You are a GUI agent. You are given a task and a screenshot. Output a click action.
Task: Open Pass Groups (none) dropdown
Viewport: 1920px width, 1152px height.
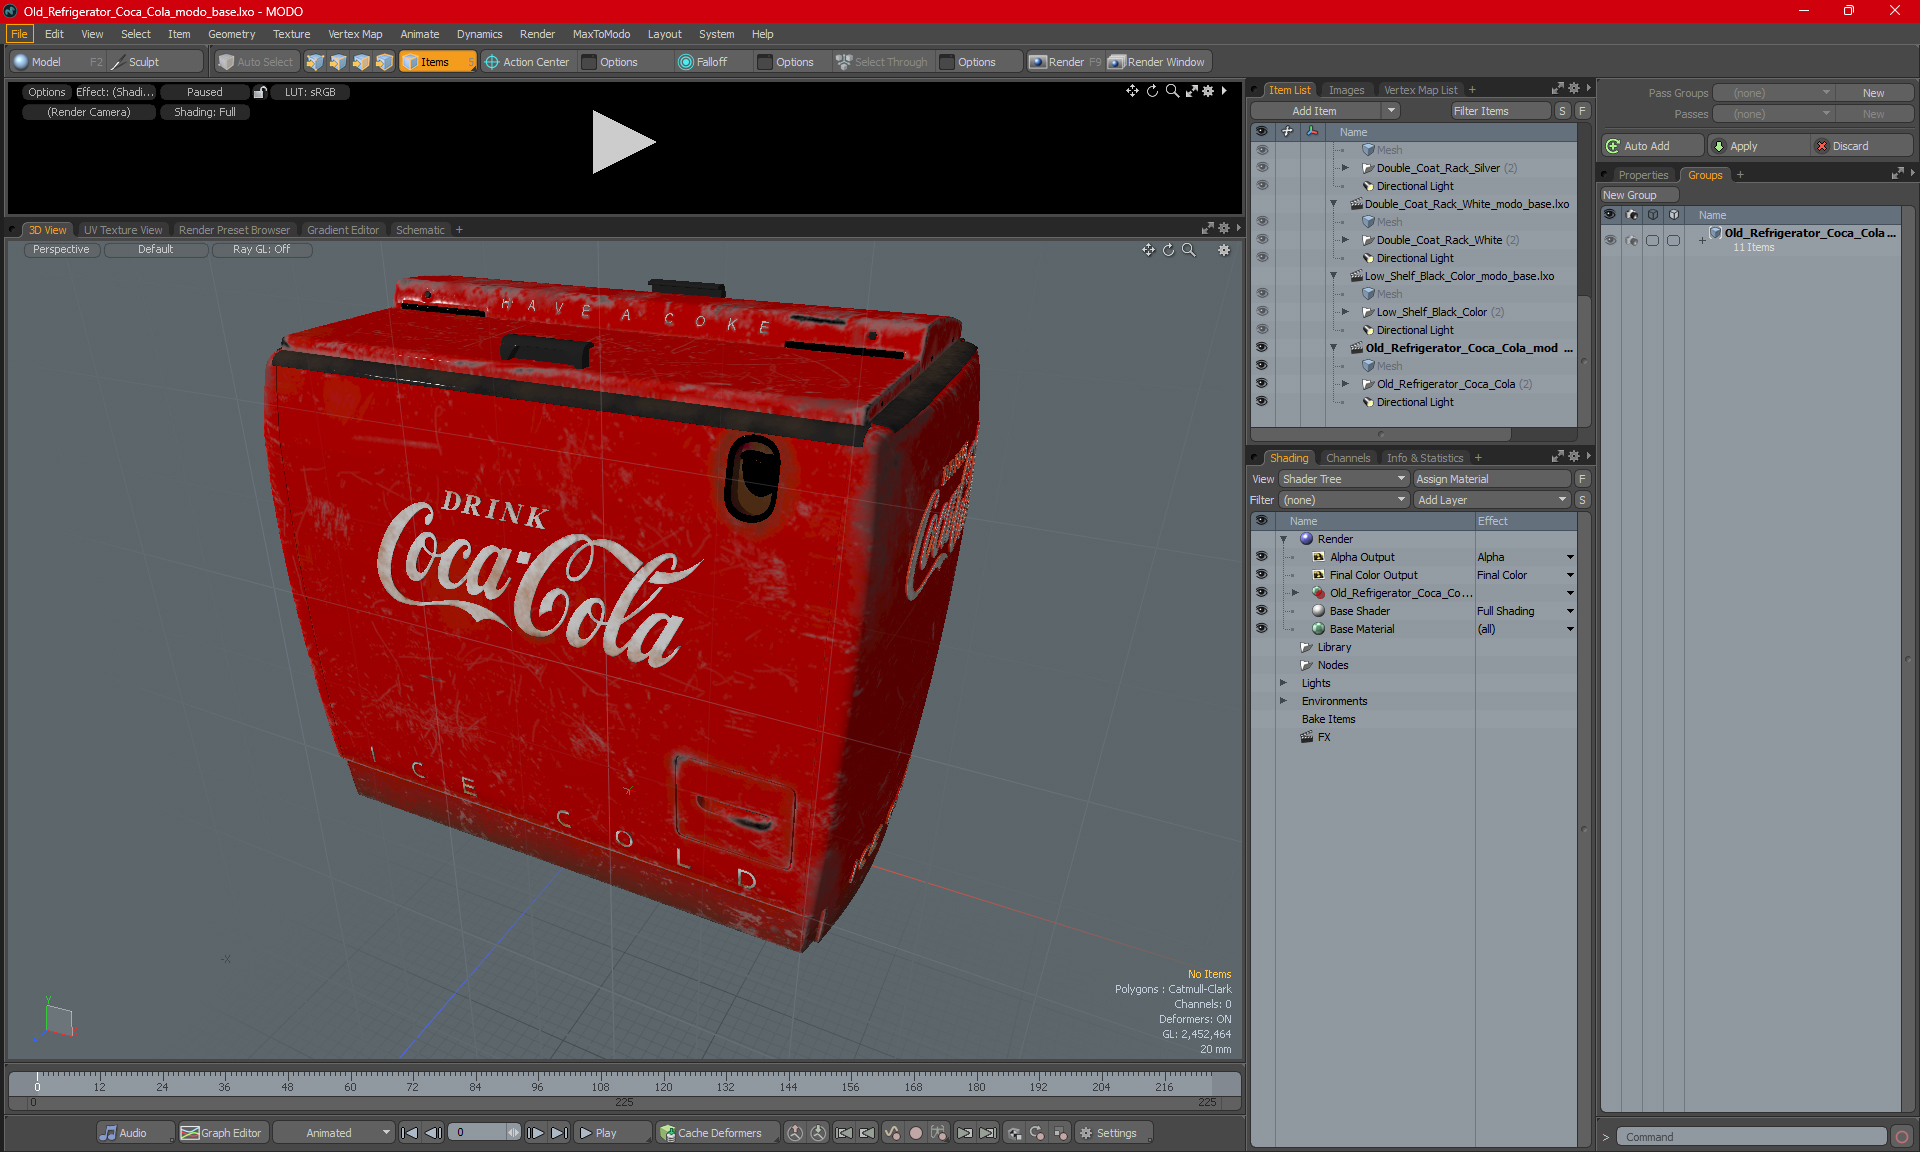click(1773, 93)
